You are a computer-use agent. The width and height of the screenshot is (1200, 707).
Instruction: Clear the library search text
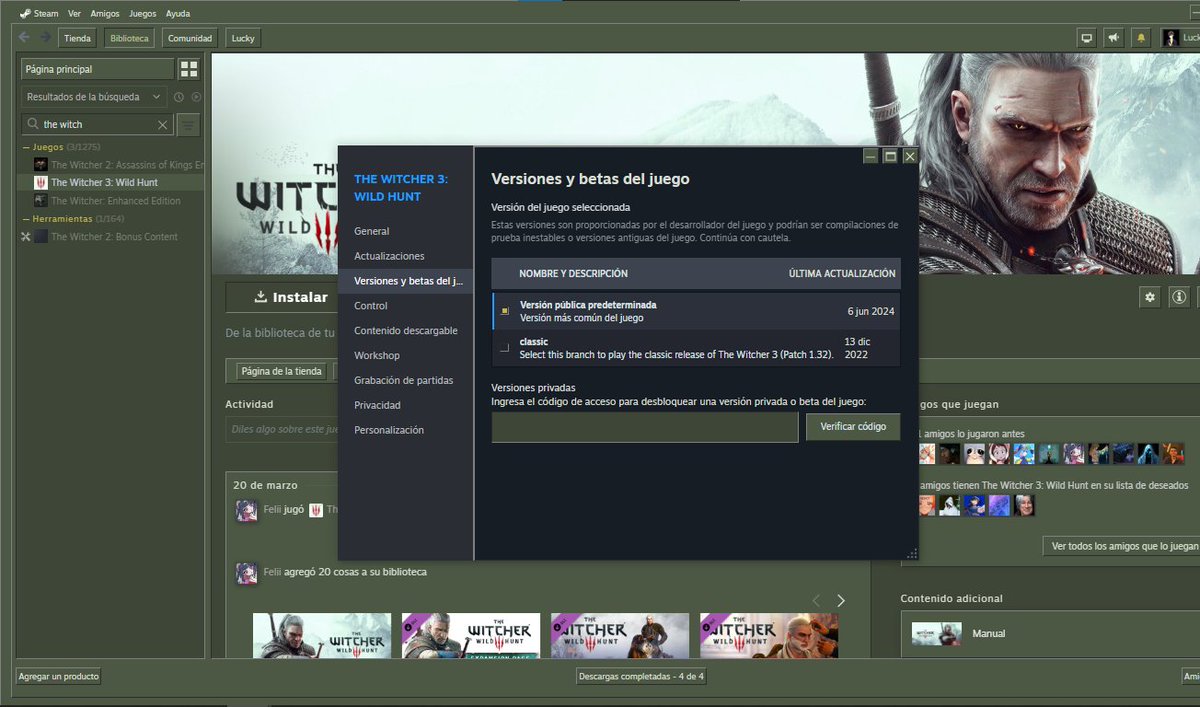[163, 124]
